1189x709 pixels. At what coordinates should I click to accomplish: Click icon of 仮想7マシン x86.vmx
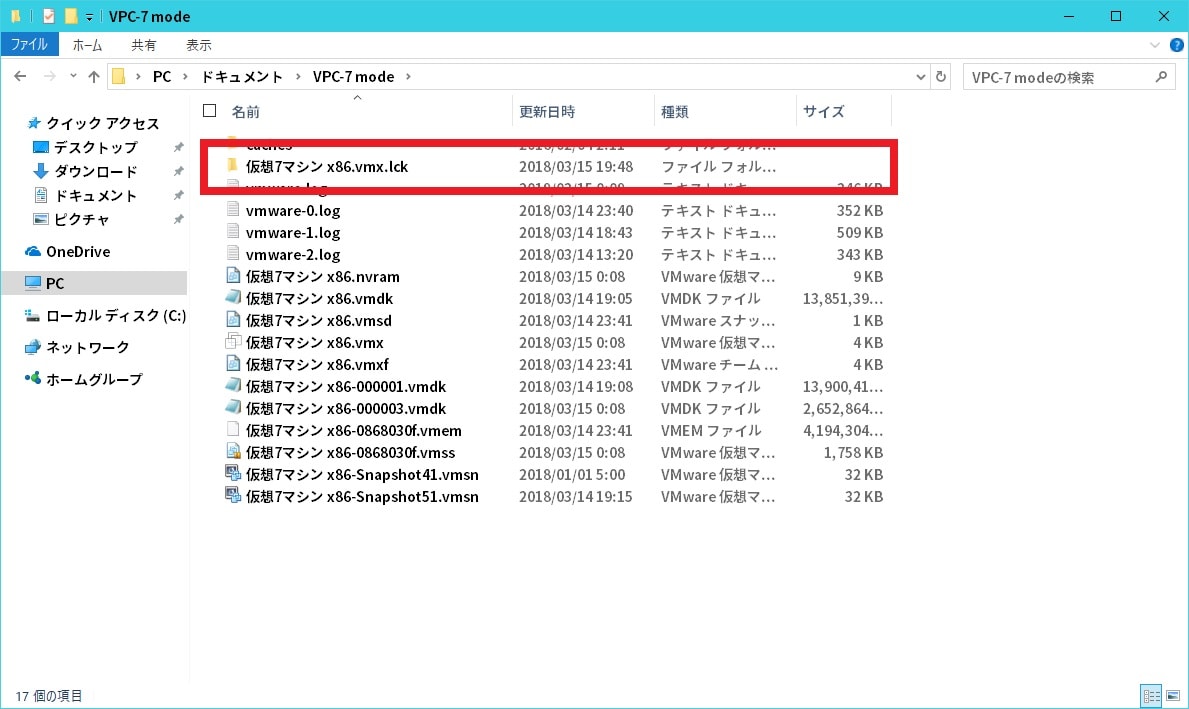coord(234,342)
